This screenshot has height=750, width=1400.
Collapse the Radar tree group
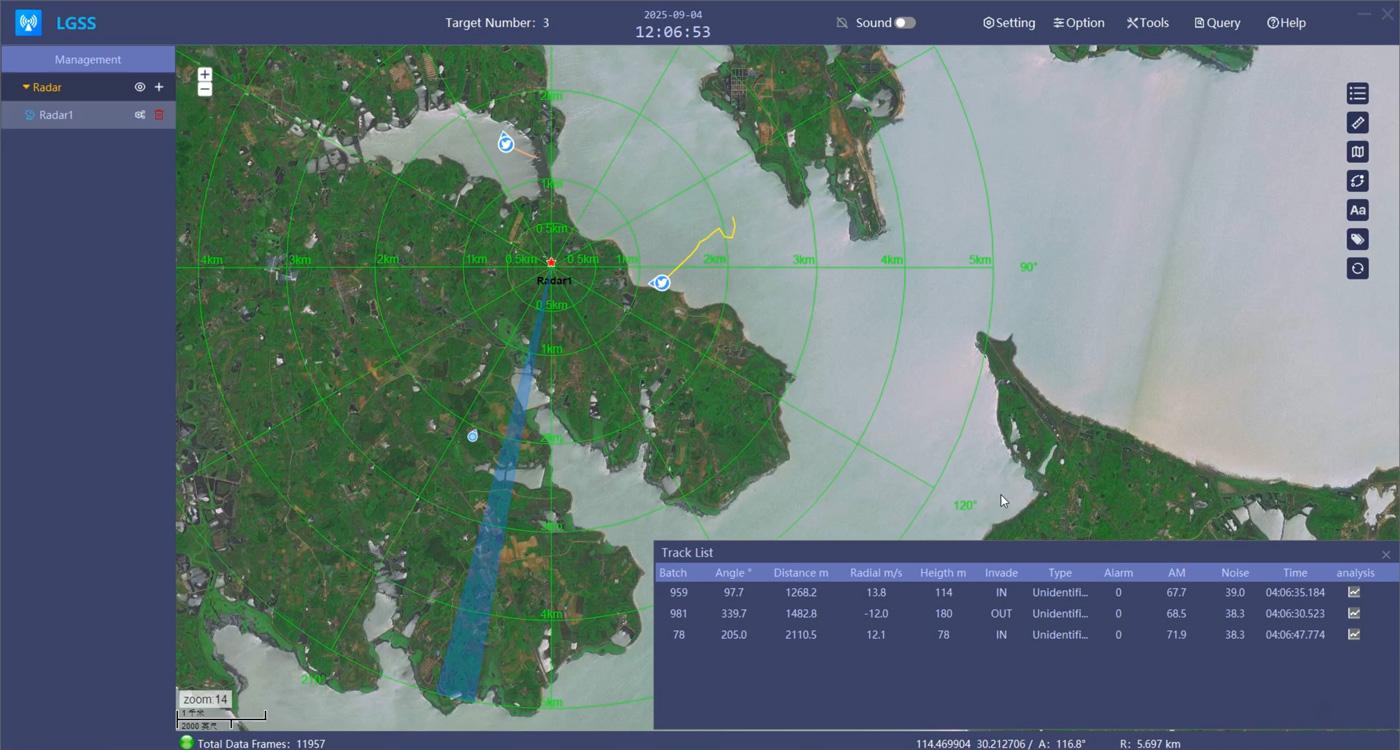click(26, 87)
